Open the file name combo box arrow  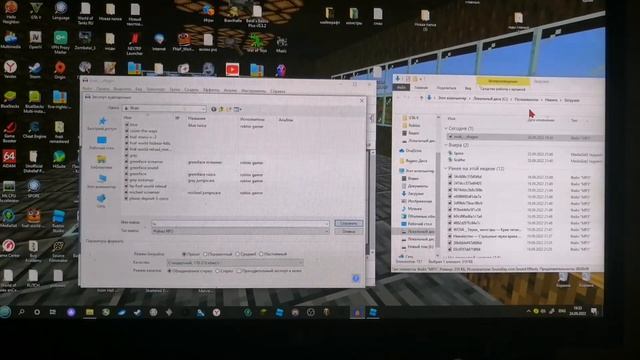coord(326,223)
